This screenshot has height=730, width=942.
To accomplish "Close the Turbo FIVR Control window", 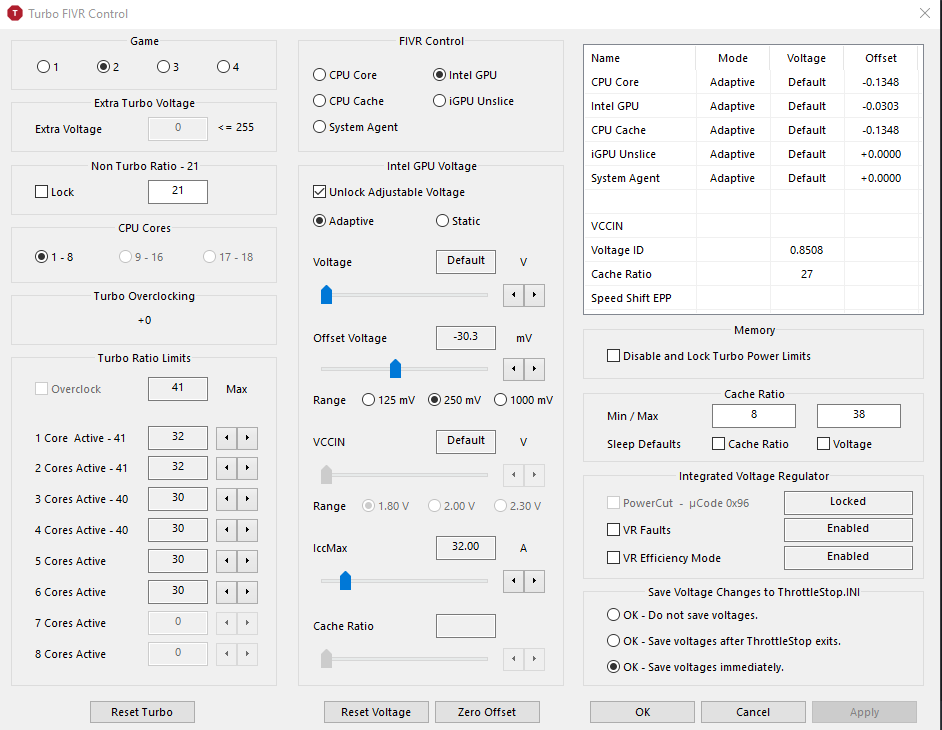I will point(925,13).
